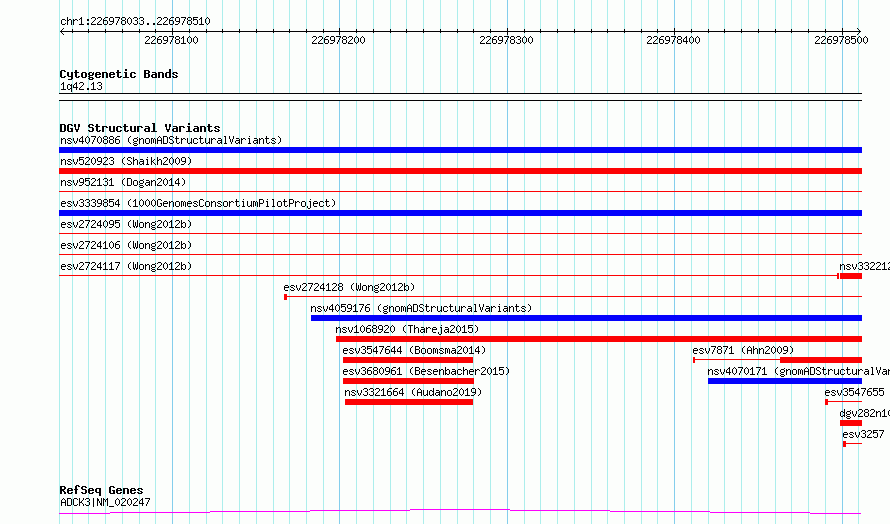
Task: Click the 1q42.13 band label
Action: point(81,86)
